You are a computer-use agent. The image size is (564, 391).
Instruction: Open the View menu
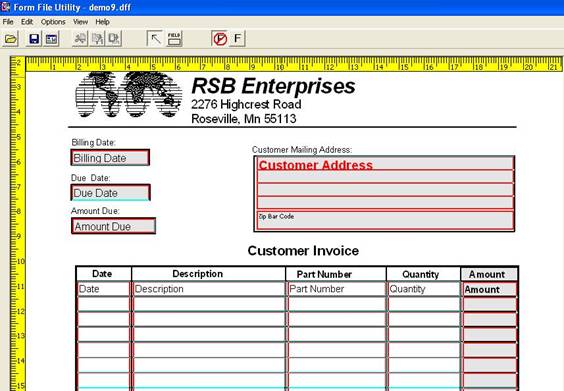[x=81, y=22]
